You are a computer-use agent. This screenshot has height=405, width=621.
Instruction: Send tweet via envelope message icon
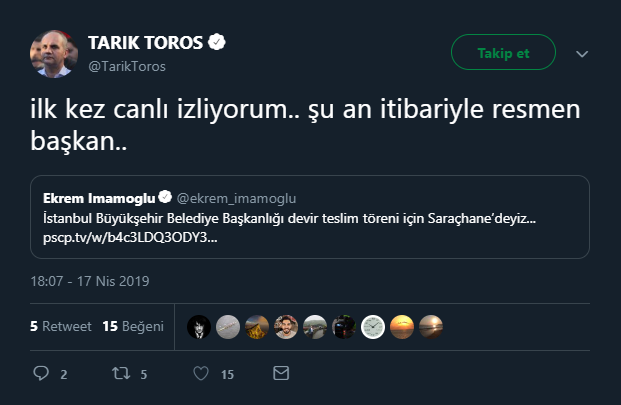pos(281,374)
